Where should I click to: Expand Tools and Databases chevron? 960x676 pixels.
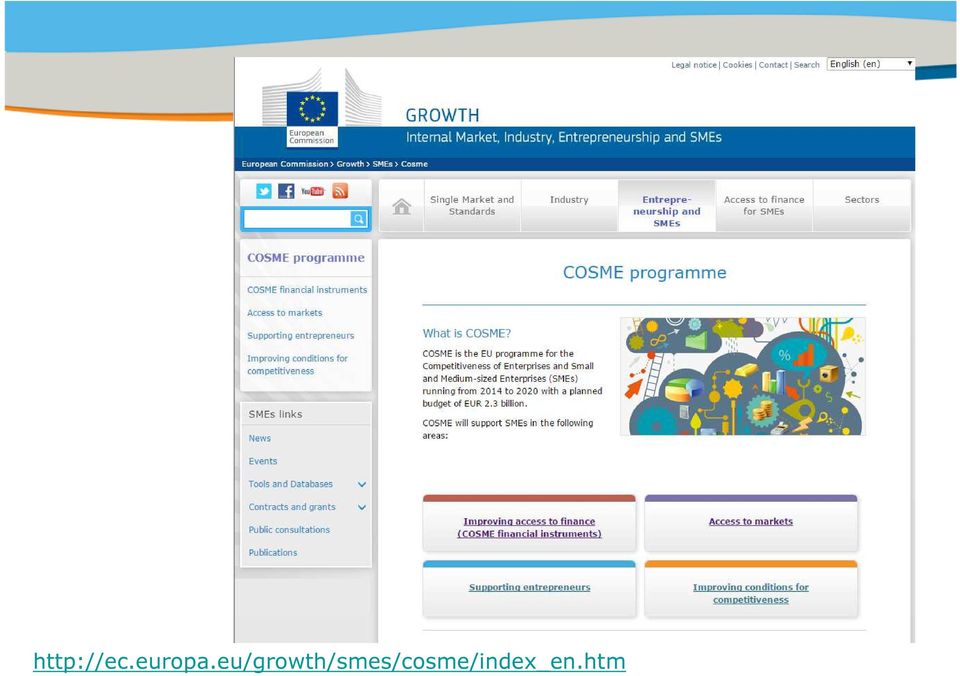pos(362,484)
